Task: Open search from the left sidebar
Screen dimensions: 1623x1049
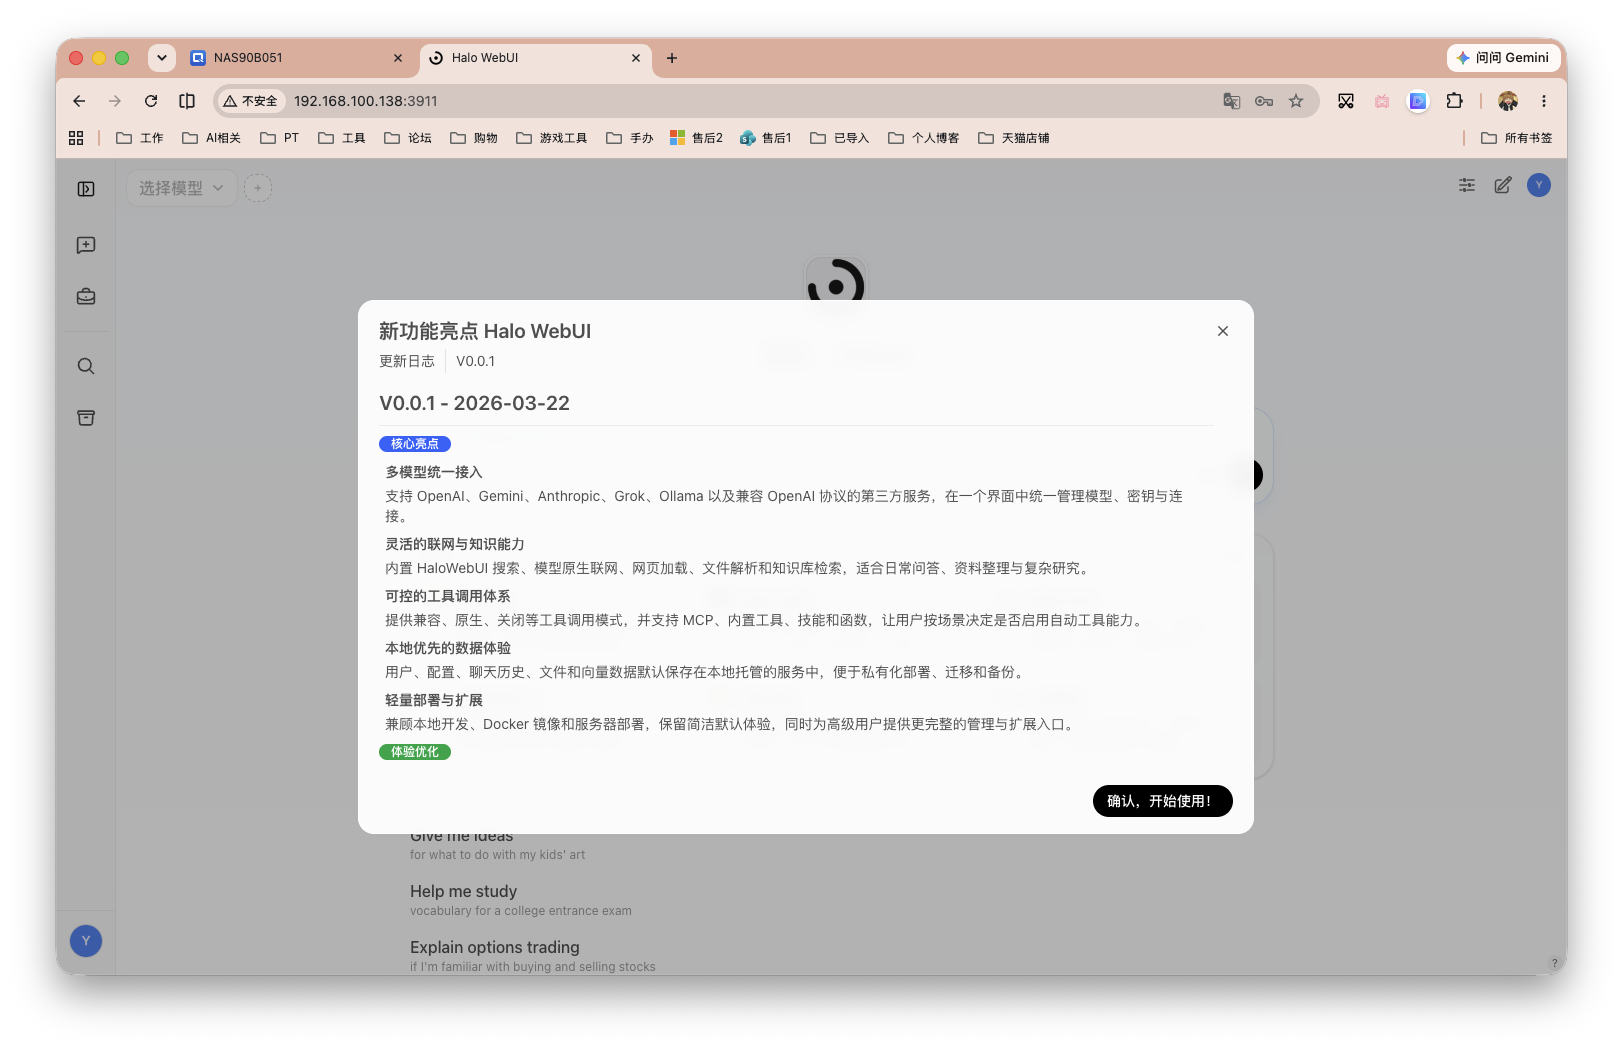Action: click(x=86, y=366)
